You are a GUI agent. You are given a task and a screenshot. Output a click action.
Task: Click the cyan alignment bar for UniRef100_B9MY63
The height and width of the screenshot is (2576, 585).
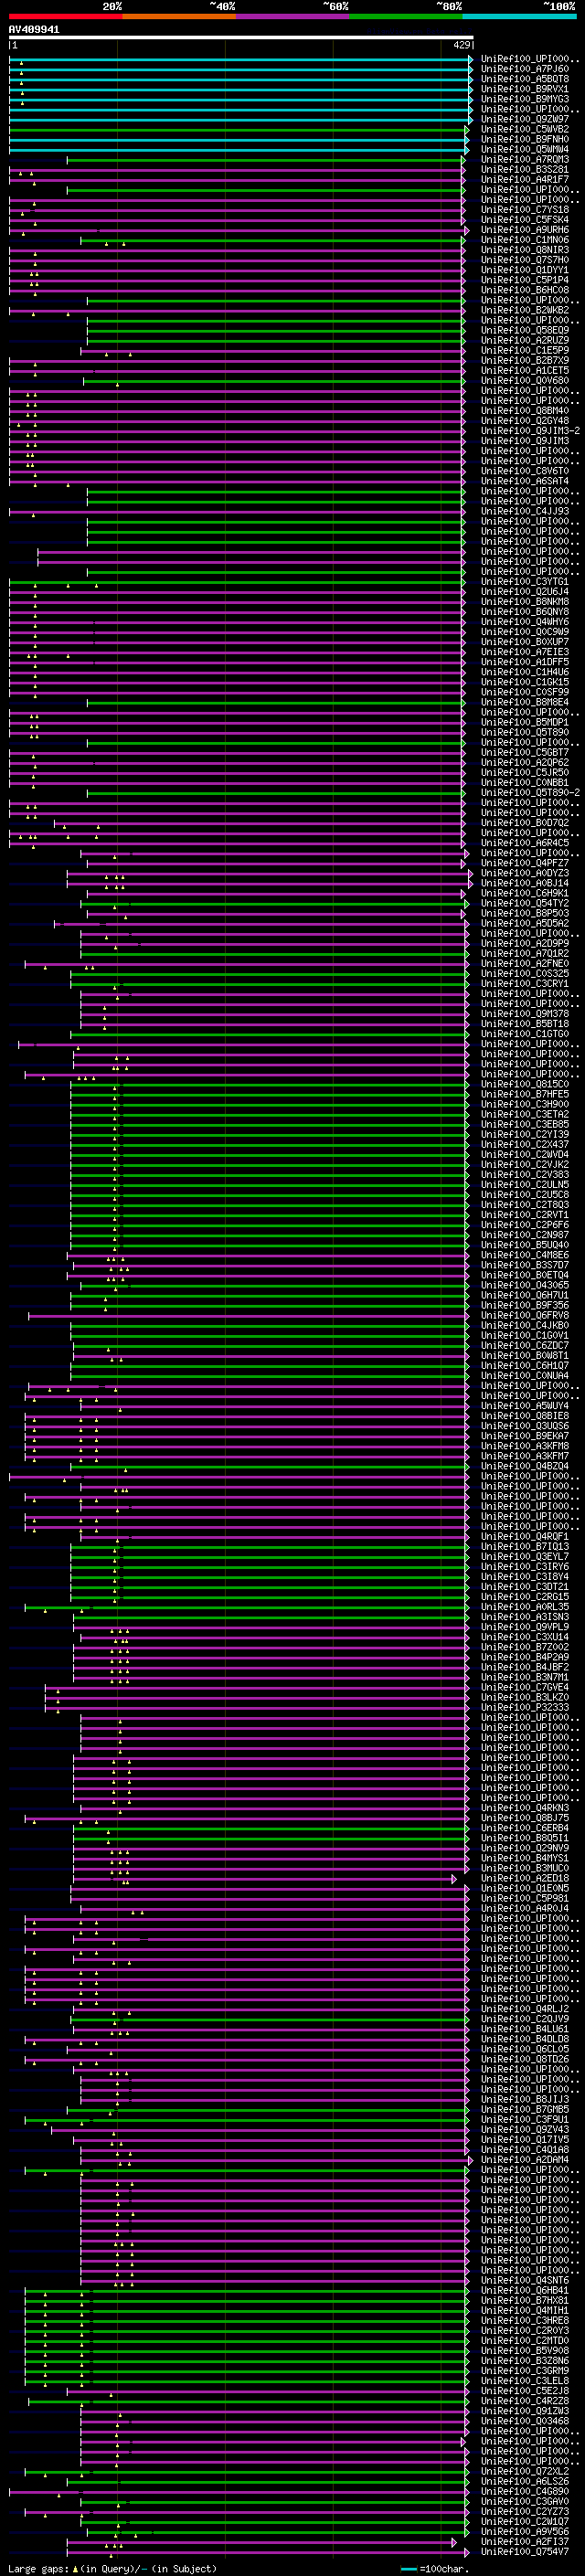coord(240,100)
